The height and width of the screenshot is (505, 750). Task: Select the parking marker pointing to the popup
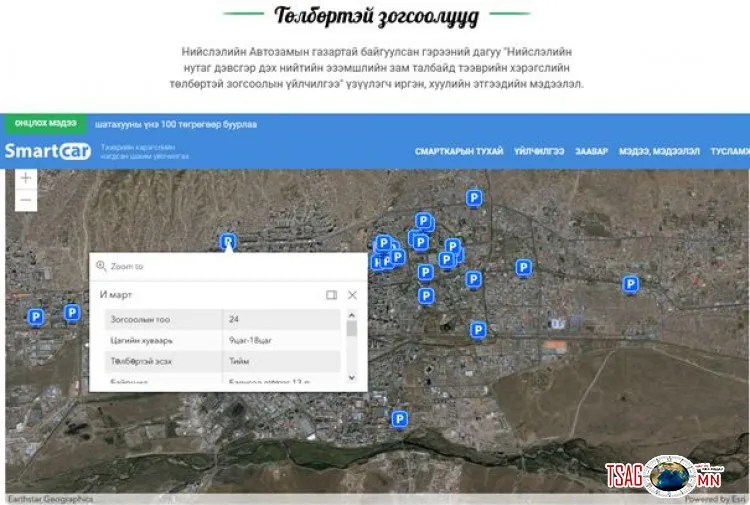coord(228,242)
